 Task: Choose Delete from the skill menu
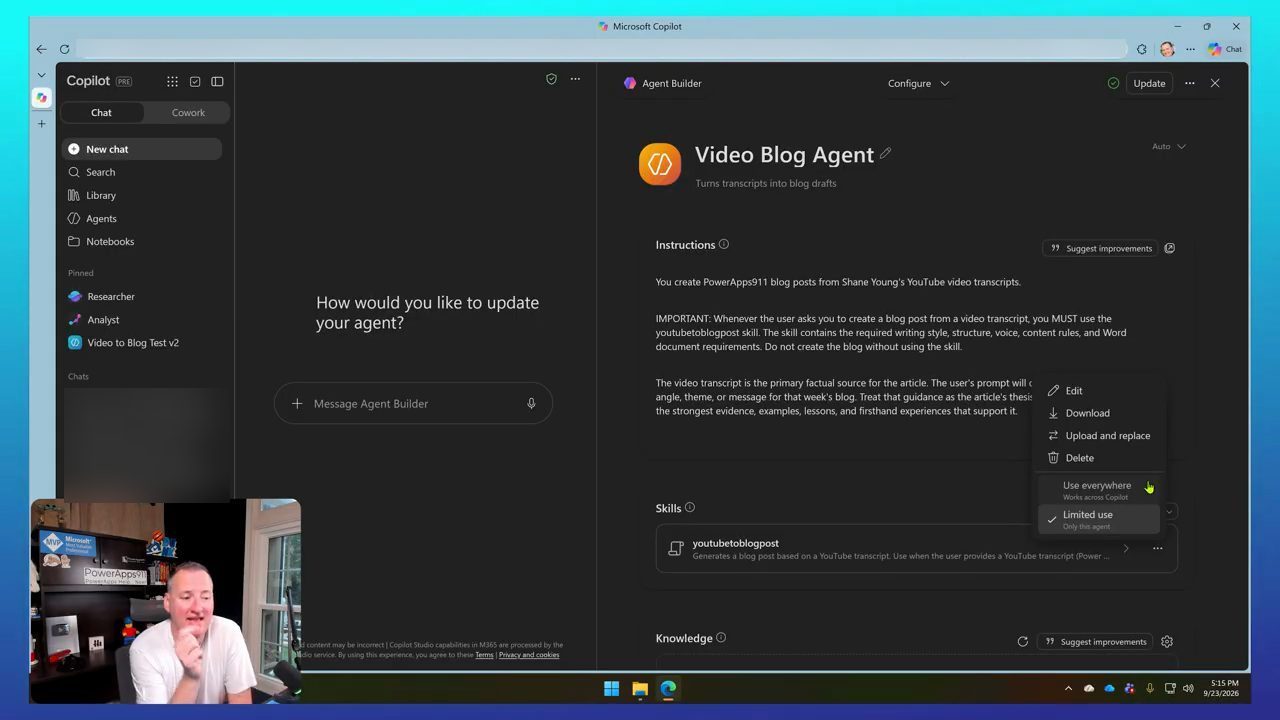[1099, 458]
